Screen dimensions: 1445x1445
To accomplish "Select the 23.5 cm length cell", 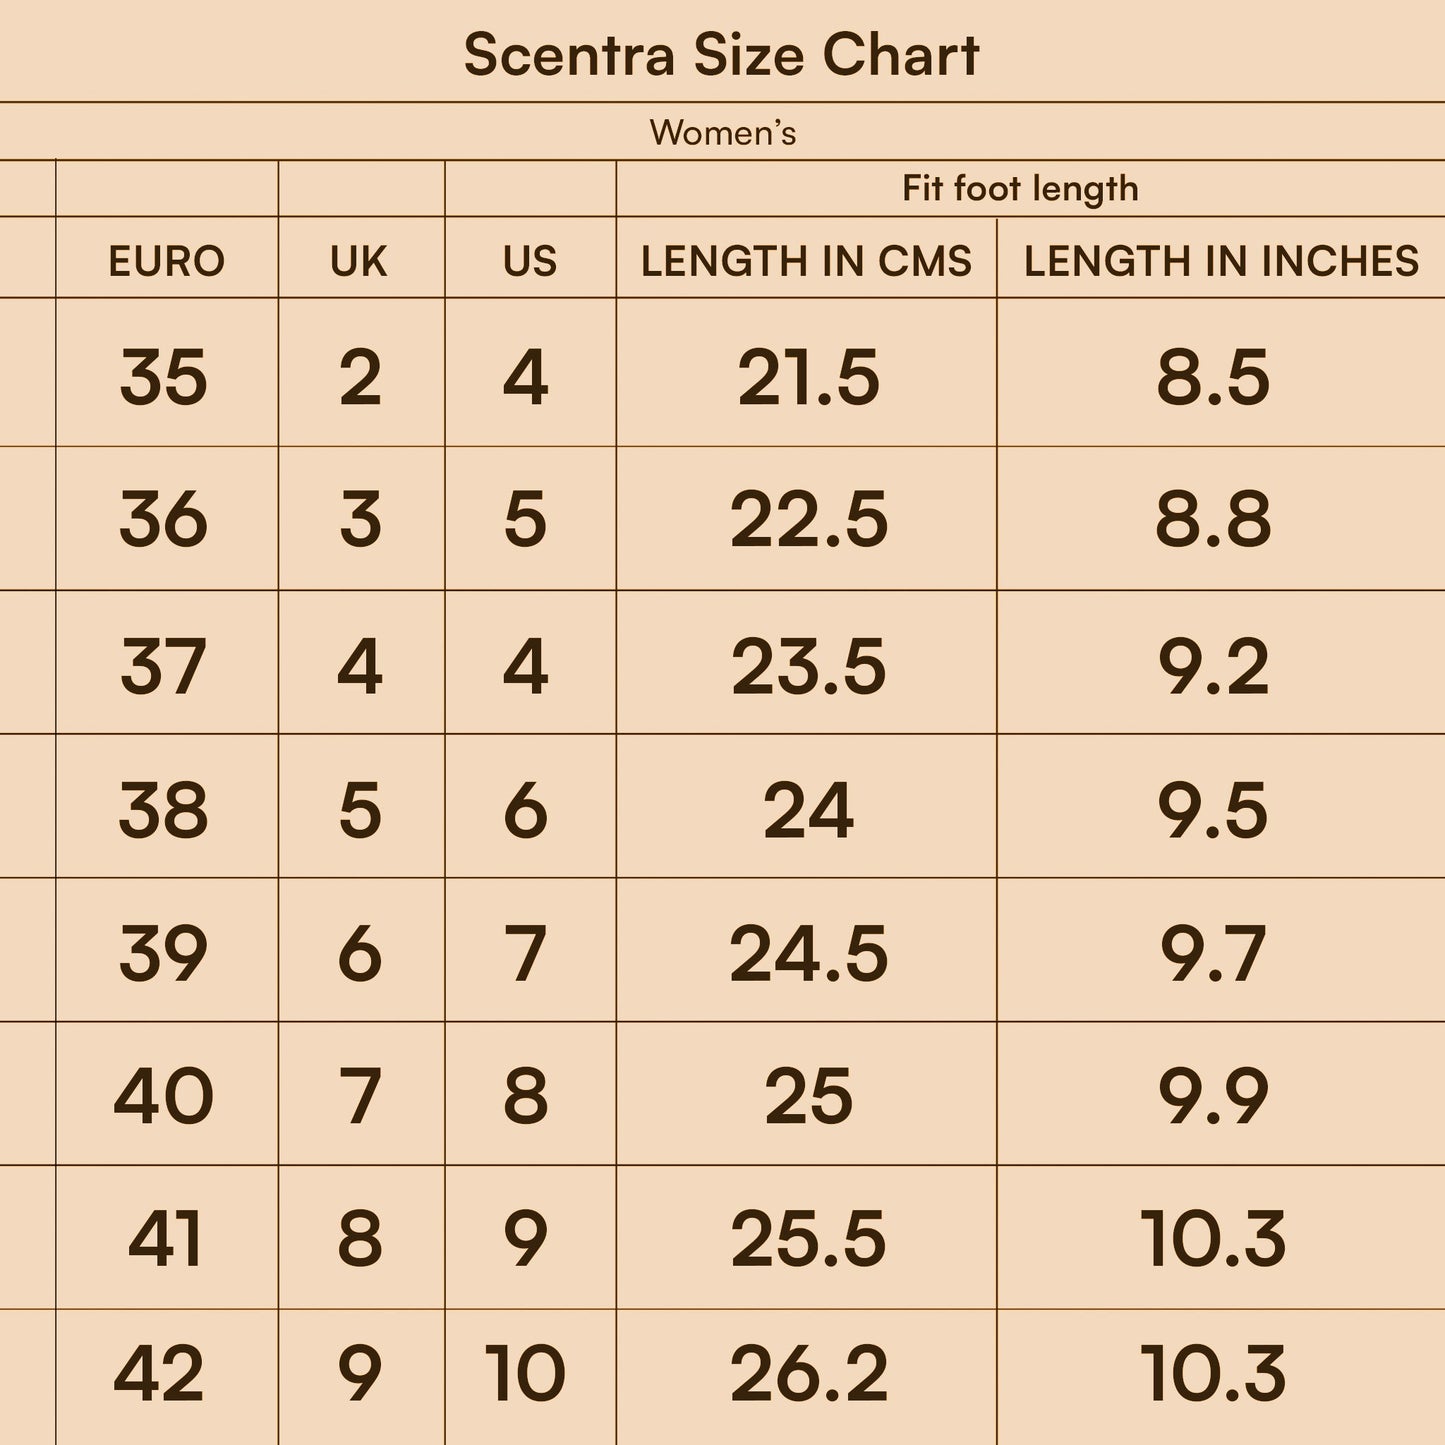I will 808,667.
